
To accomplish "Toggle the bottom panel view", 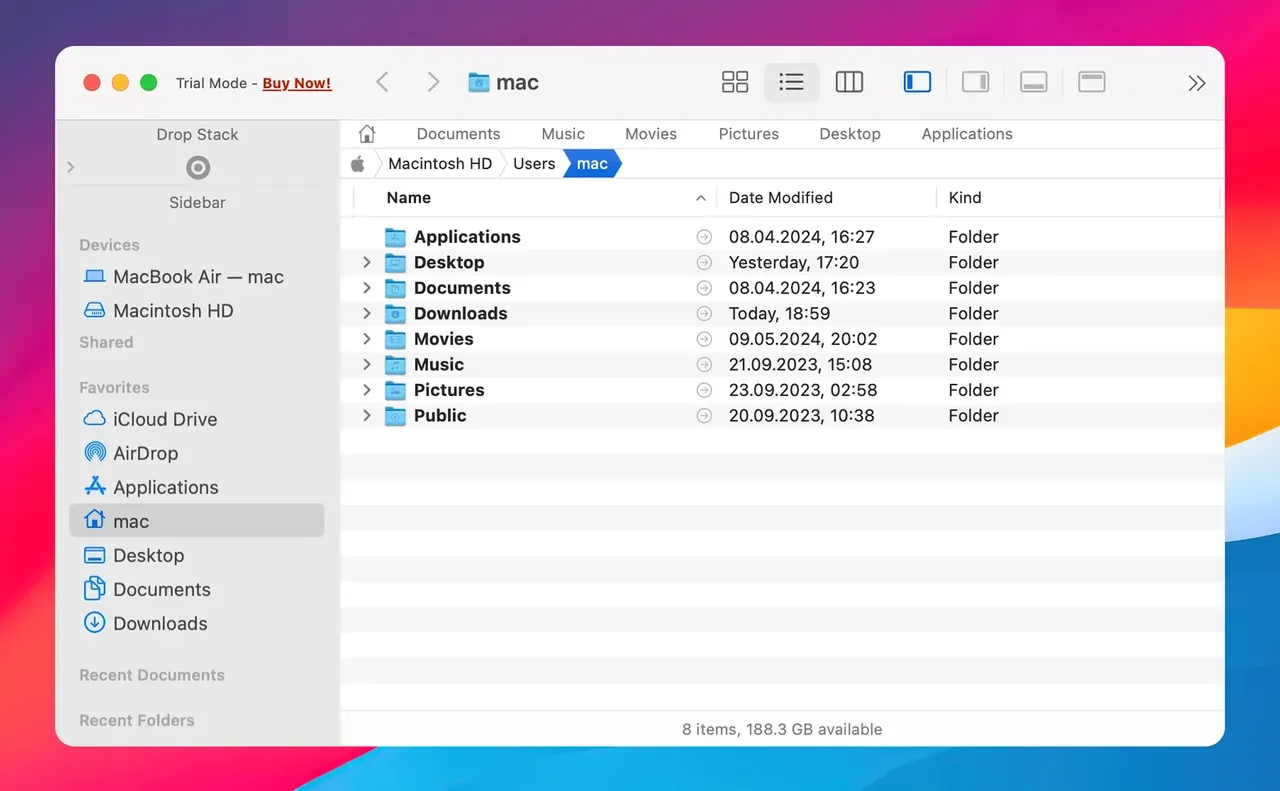I will click(1033, 82).
